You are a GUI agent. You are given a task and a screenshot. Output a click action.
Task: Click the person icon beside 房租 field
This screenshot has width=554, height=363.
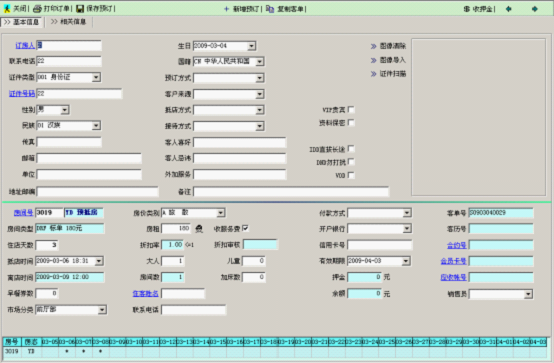coord(199,229)
